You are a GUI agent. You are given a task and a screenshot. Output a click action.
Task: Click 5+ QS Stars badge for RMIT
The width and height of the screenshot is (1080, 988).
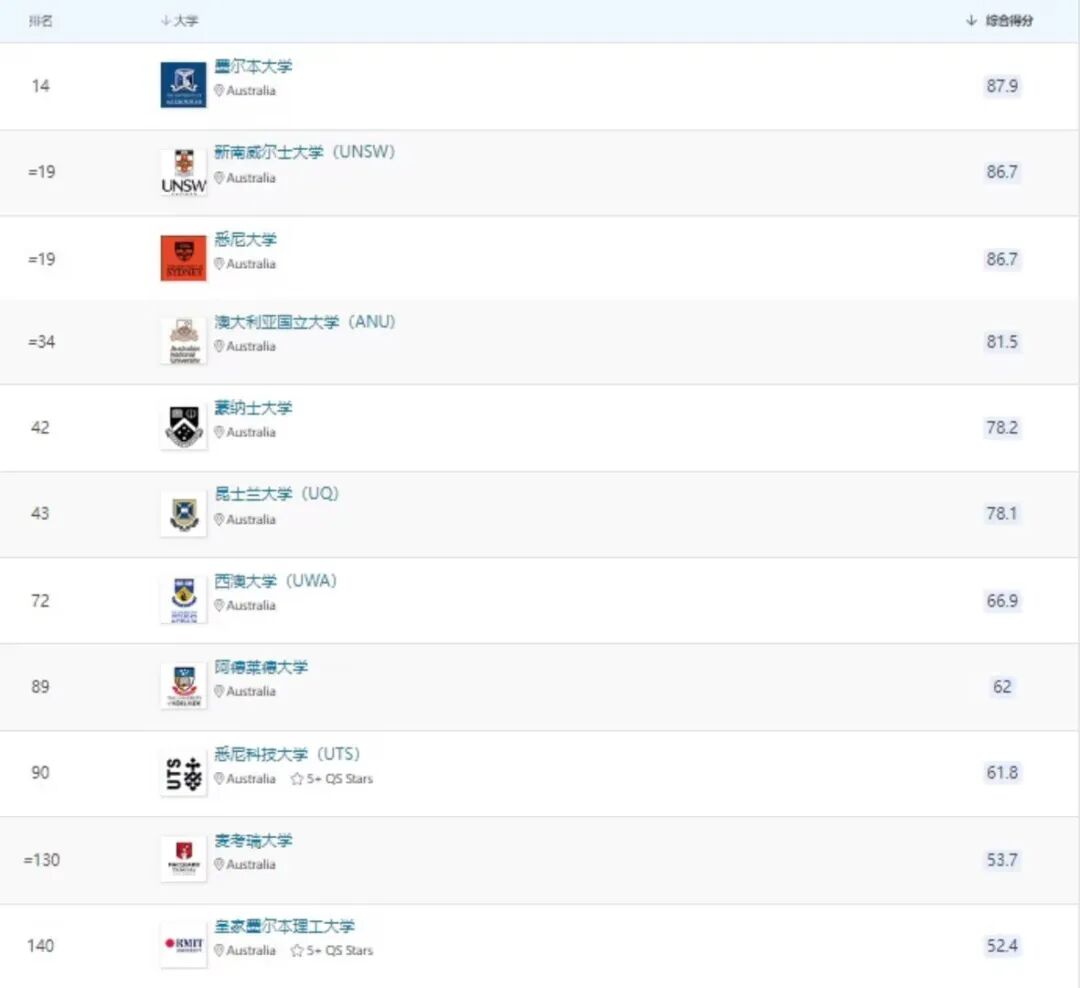332,951
